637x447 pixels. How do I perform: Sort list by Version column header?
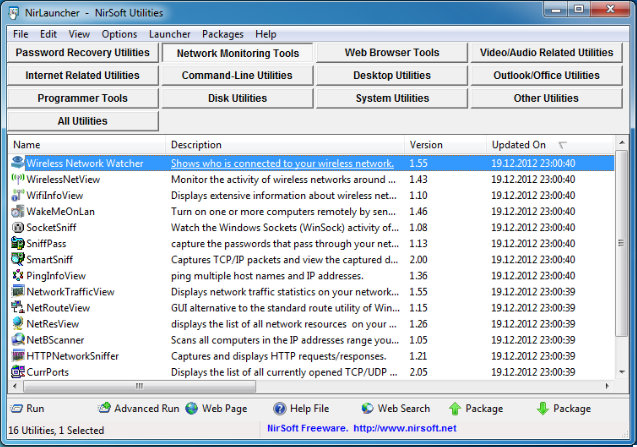pos(445,145)
